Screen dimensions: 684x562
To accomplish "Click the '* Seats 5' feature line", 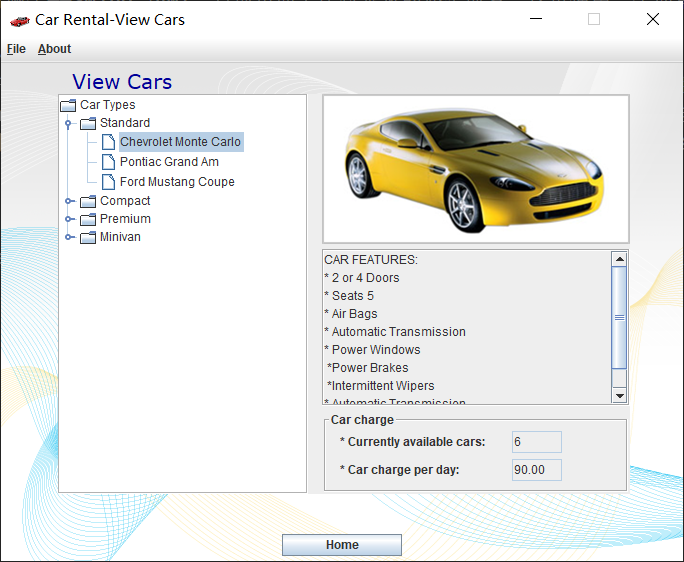I will tap(349, 295).
